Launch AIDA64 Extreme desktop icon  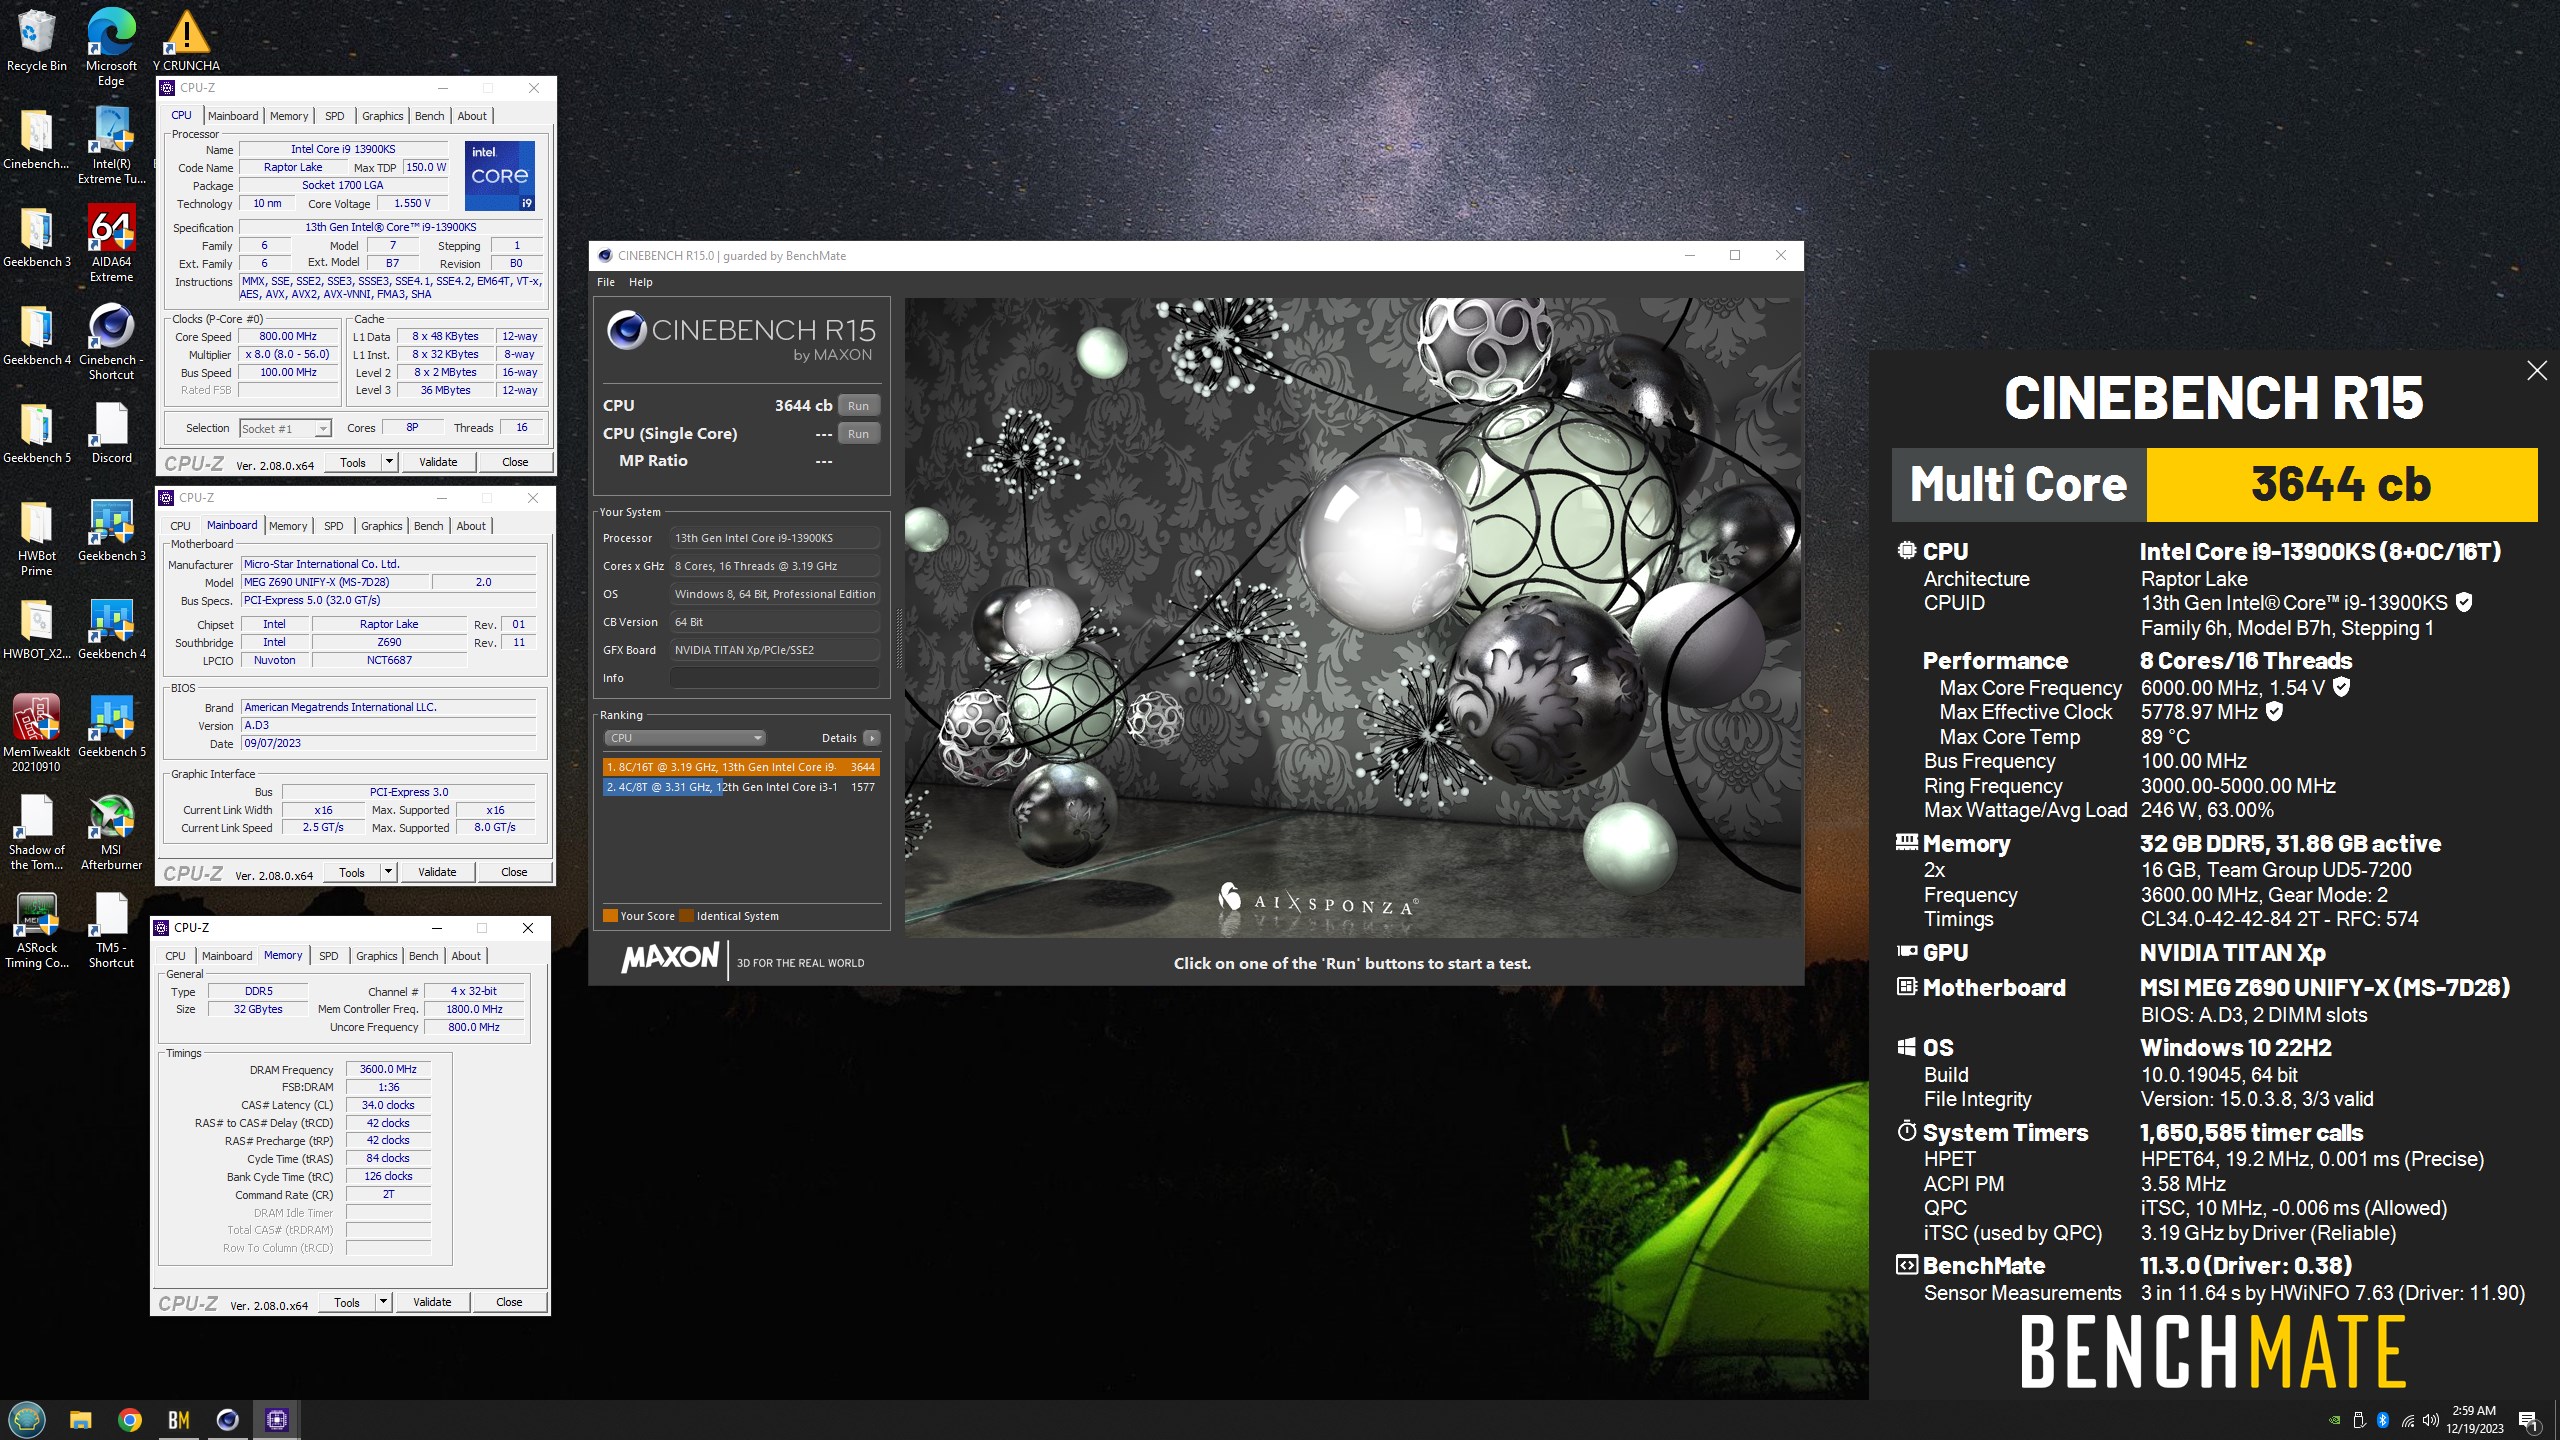coord(111,243)
